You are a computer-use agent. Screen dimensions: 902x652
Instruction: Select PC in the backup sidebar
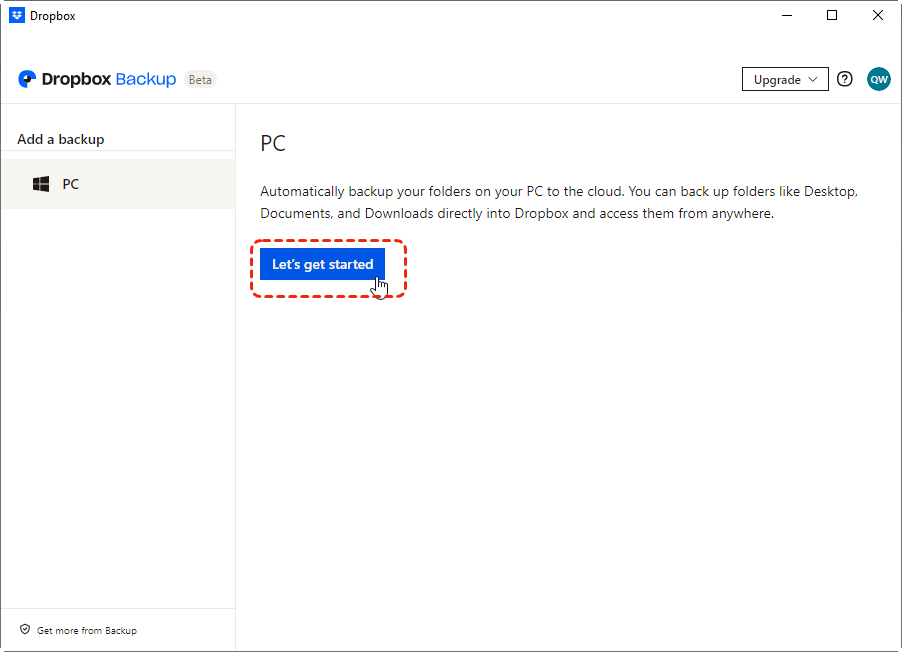[118, 184]
